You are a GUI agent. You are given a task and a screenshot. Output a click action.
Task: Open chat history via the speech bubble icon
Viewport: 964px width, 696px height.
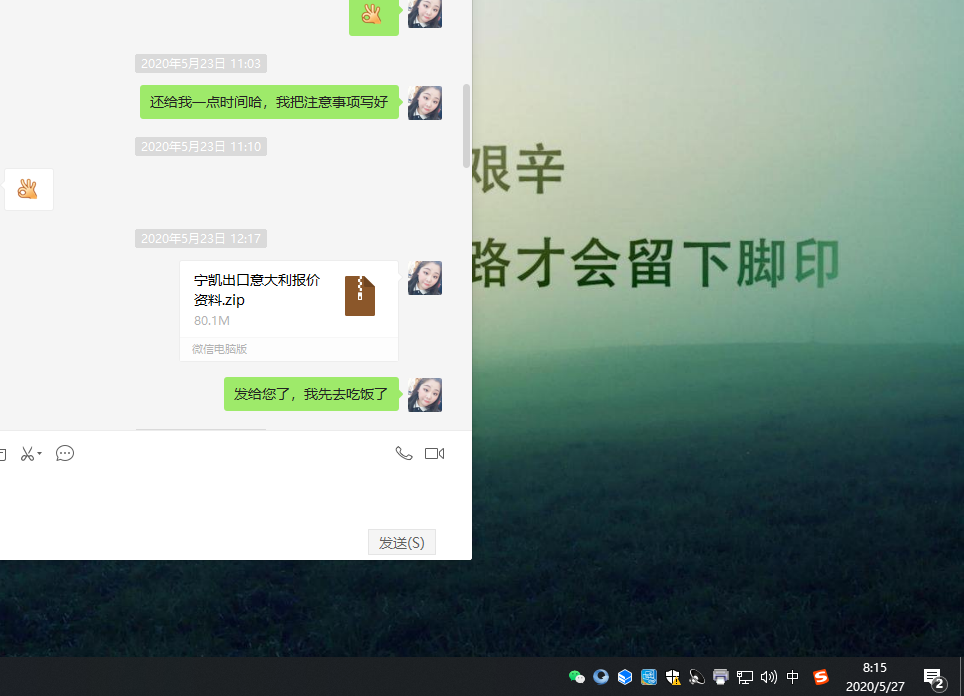click(64, 453)
